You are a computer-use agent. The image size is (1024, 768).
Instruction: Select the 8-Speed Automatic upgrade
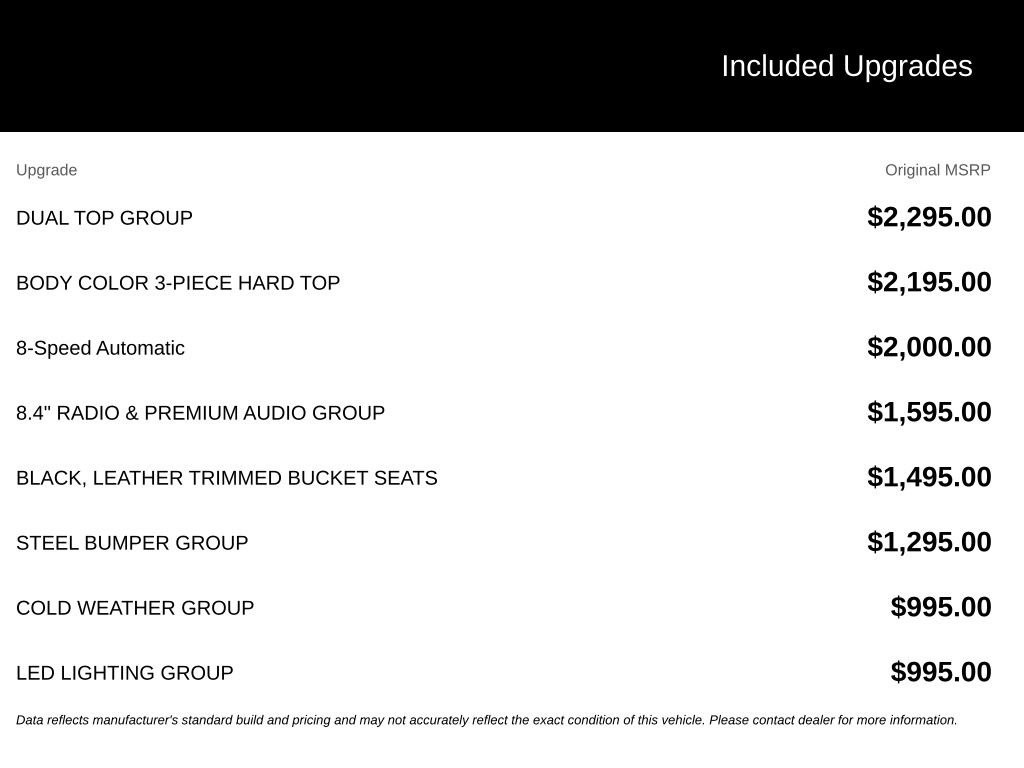pyautogui.click(x=101, y=348)
